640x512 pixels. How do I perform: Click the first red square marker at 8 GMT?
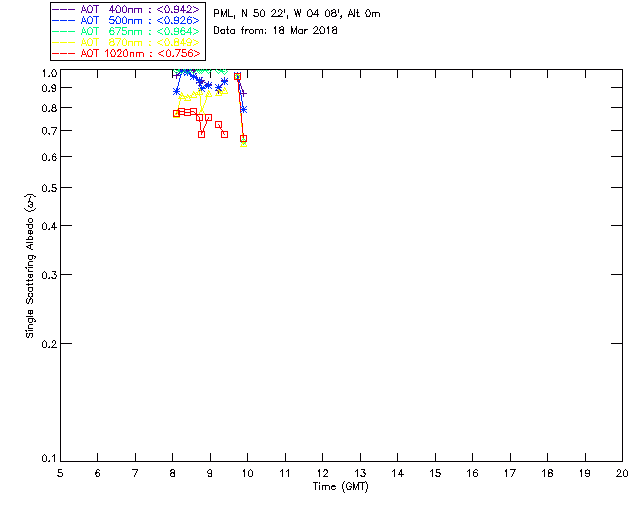click(176, 114)
